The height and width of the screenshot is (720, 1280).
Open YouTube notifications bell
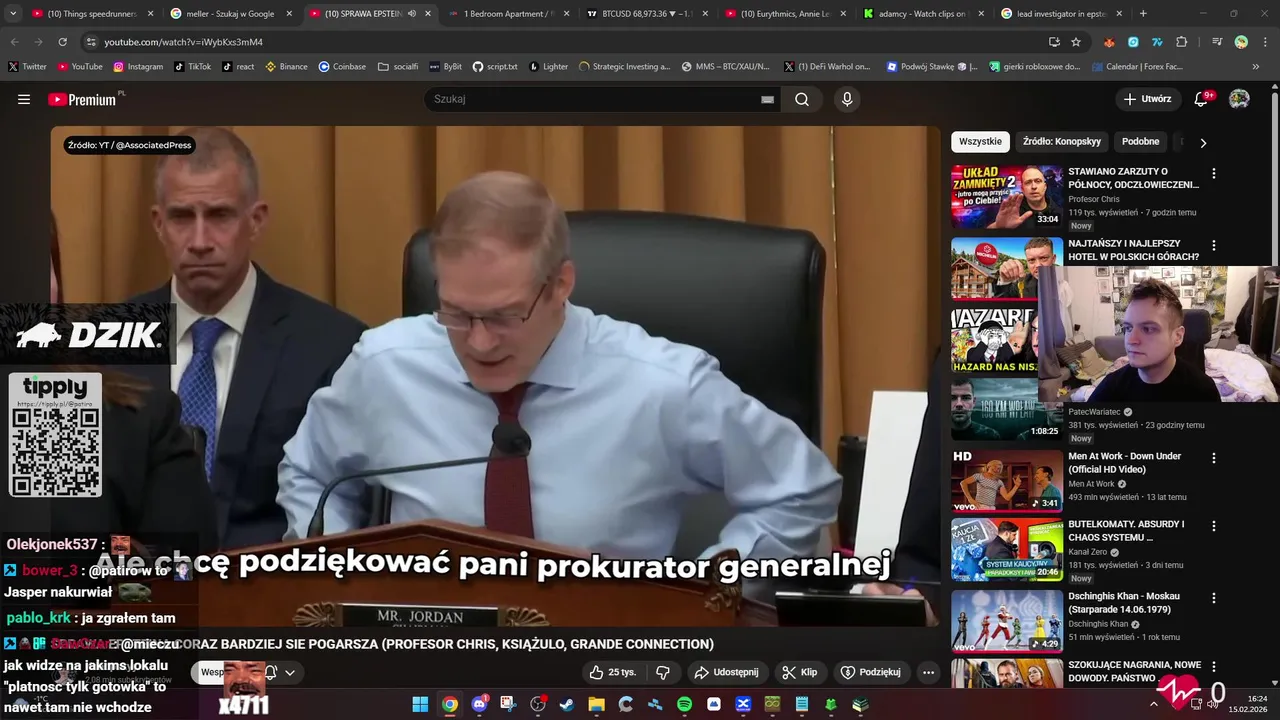click(1202, 99)
